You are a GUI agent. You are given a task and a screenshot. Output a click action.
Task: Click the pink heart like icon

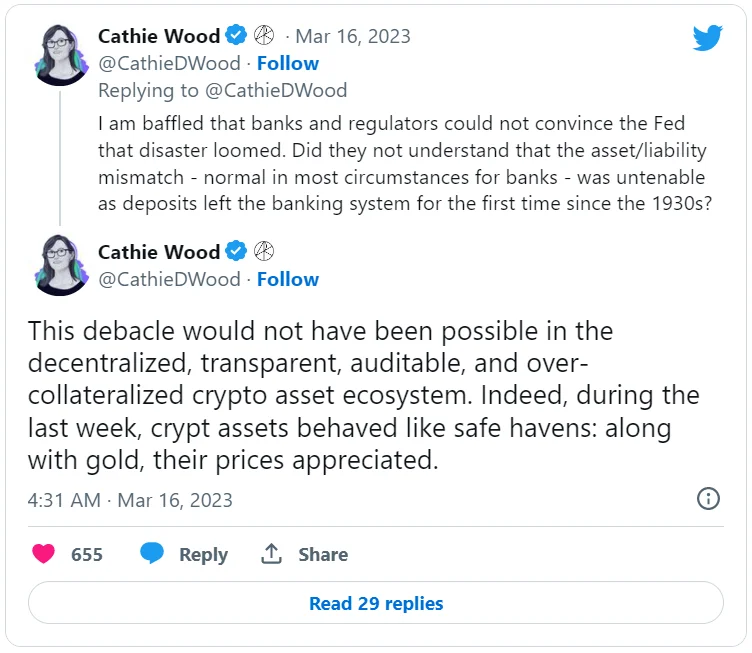pos(44,554)
